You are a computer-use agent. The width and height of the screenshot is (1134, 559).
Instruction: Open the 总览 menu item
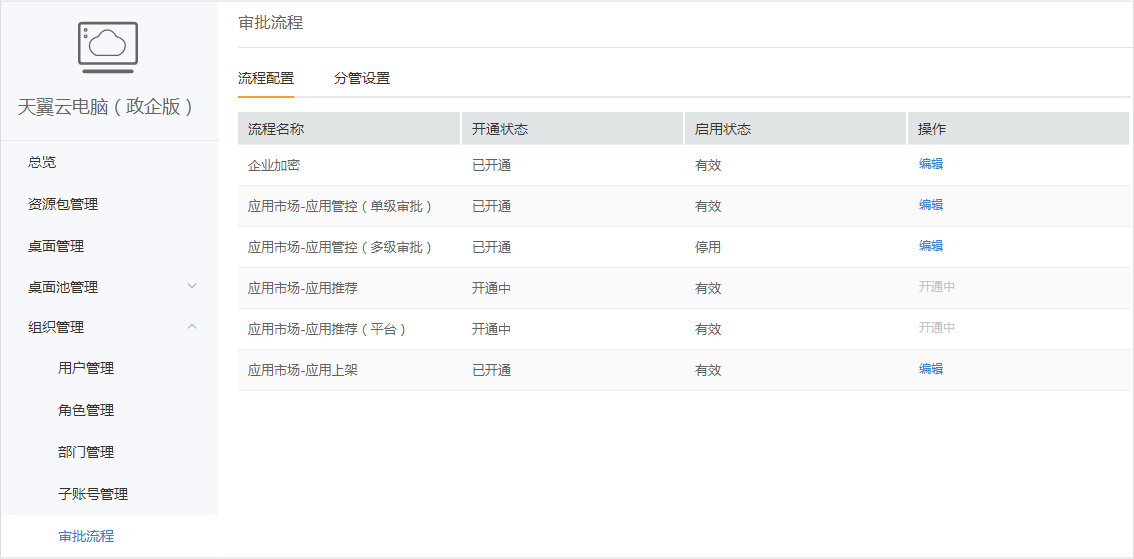(42, 162)
